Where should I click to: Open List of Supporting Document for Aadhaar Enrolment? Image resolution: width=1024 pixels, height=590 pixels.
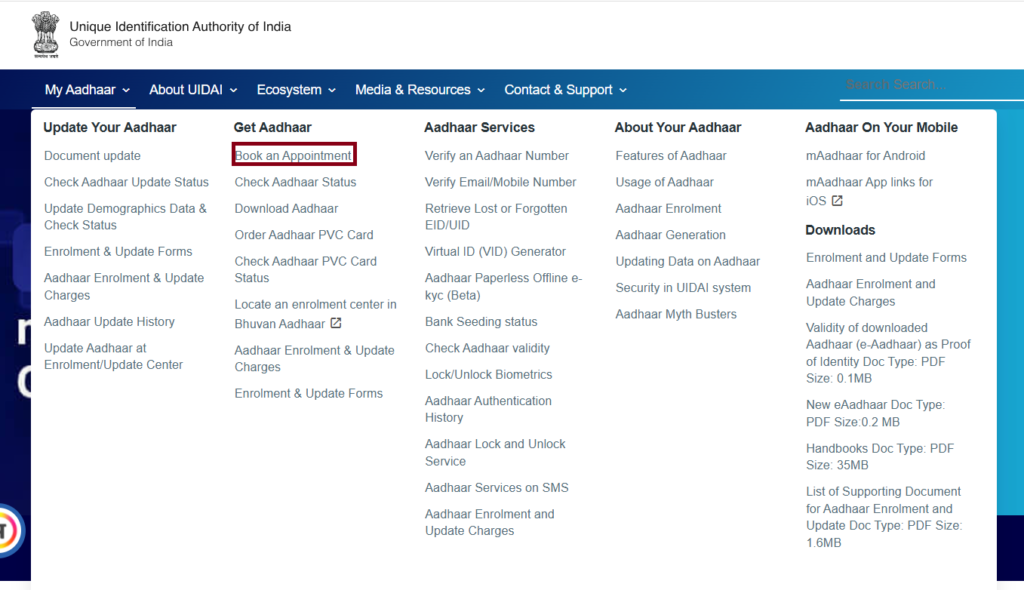pyautogui.click(x=884, y=517)
